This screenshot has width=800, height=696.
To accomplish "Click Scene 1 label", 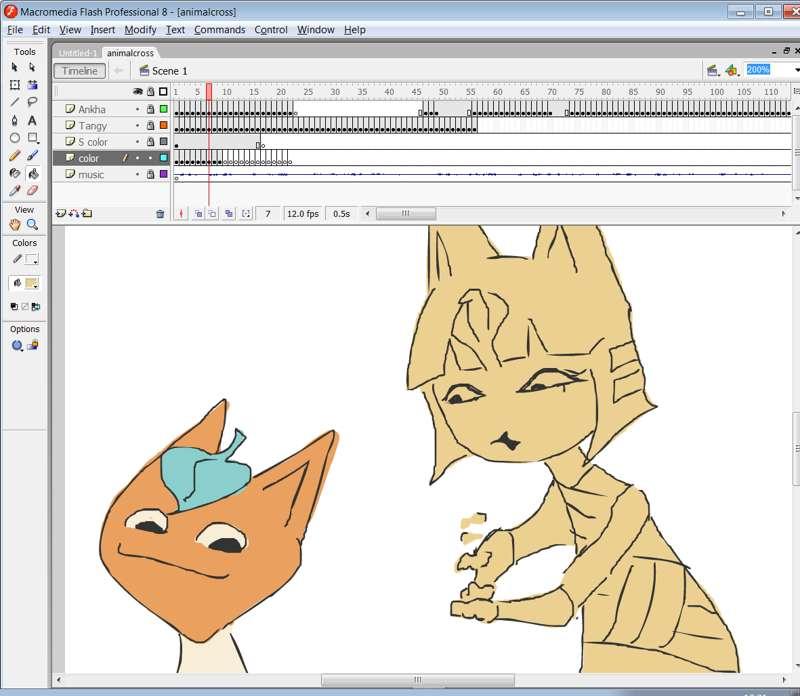I will tap(169, 71).
